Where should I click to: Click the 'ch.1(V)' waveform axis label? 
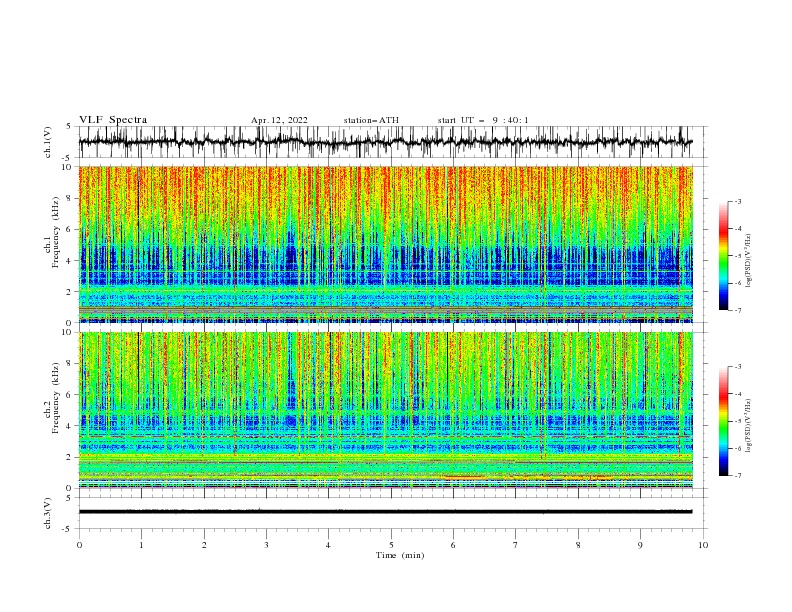pos(48,142)
